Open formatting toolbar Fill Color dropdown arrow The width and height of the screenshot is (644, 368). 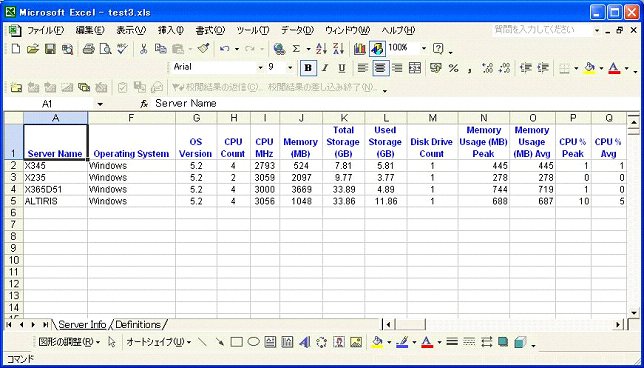pyautogui.click(x=601, y=68)
